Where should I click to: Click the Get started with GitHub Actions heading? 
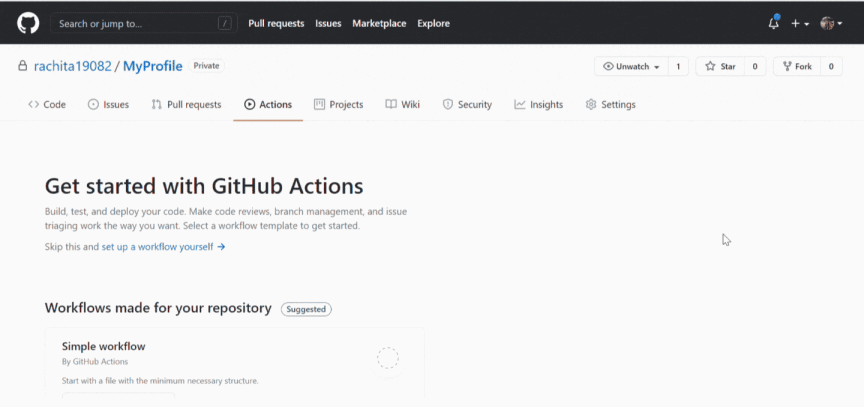coord(204,186)
